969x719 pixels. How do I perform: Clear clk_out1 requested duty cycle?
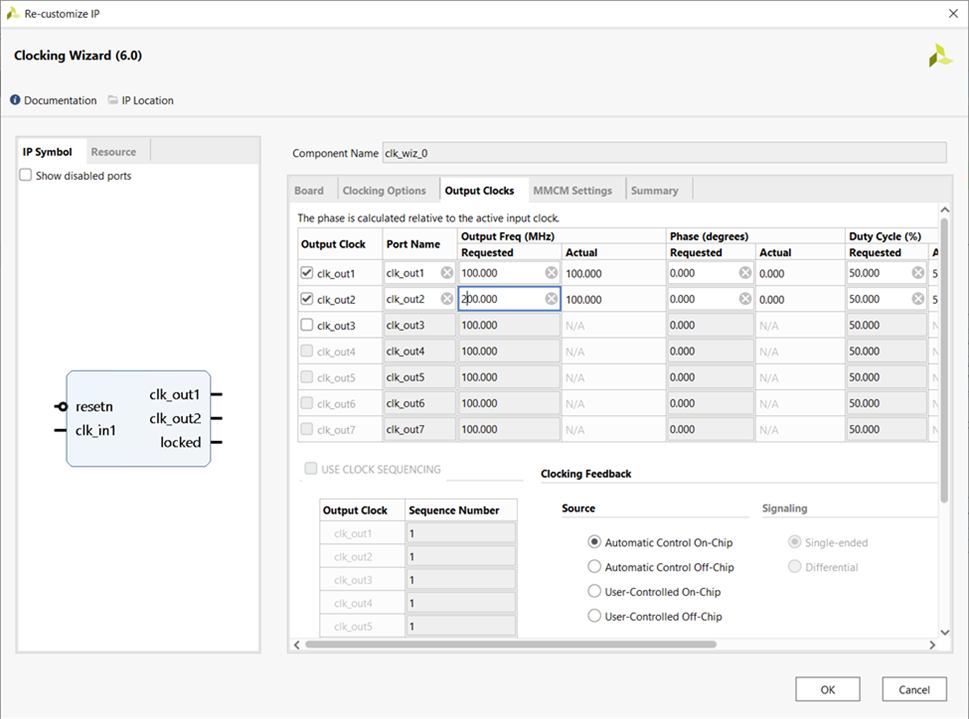(x=917, y=273)
